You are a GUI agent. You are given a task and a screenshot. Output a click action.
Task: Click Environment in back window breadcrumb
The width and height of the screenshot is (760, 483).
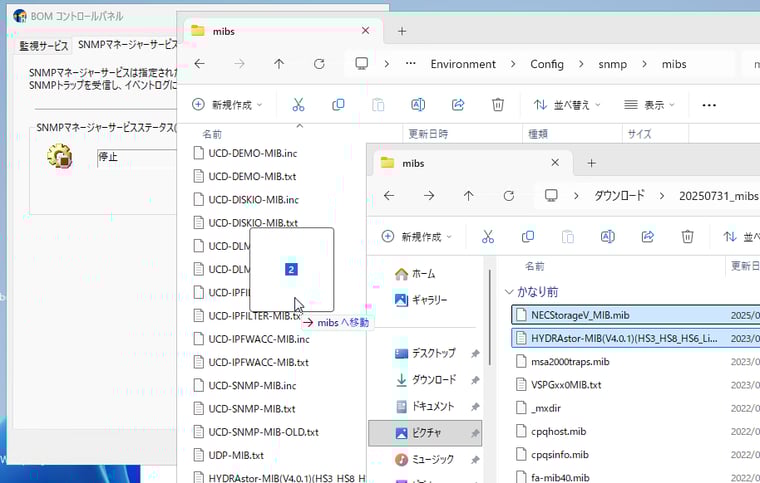coord(463,64)
